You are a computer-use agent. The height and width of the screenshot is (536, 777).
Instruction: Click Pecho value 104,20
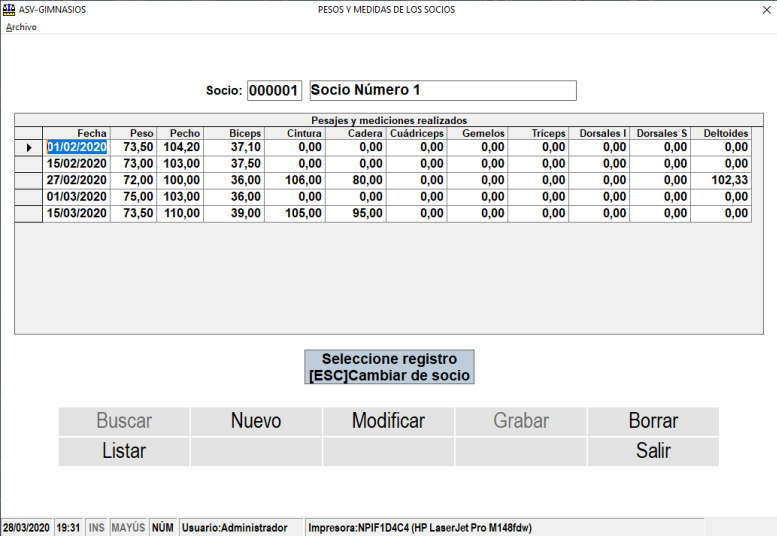(180, 148)
